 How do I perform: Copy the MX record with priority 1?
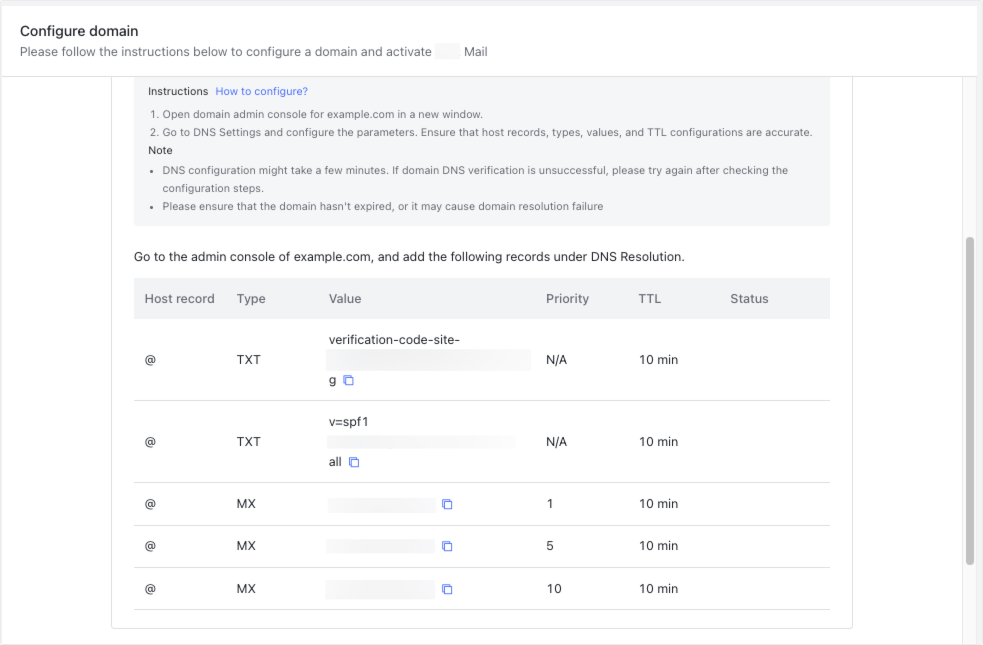447,504
